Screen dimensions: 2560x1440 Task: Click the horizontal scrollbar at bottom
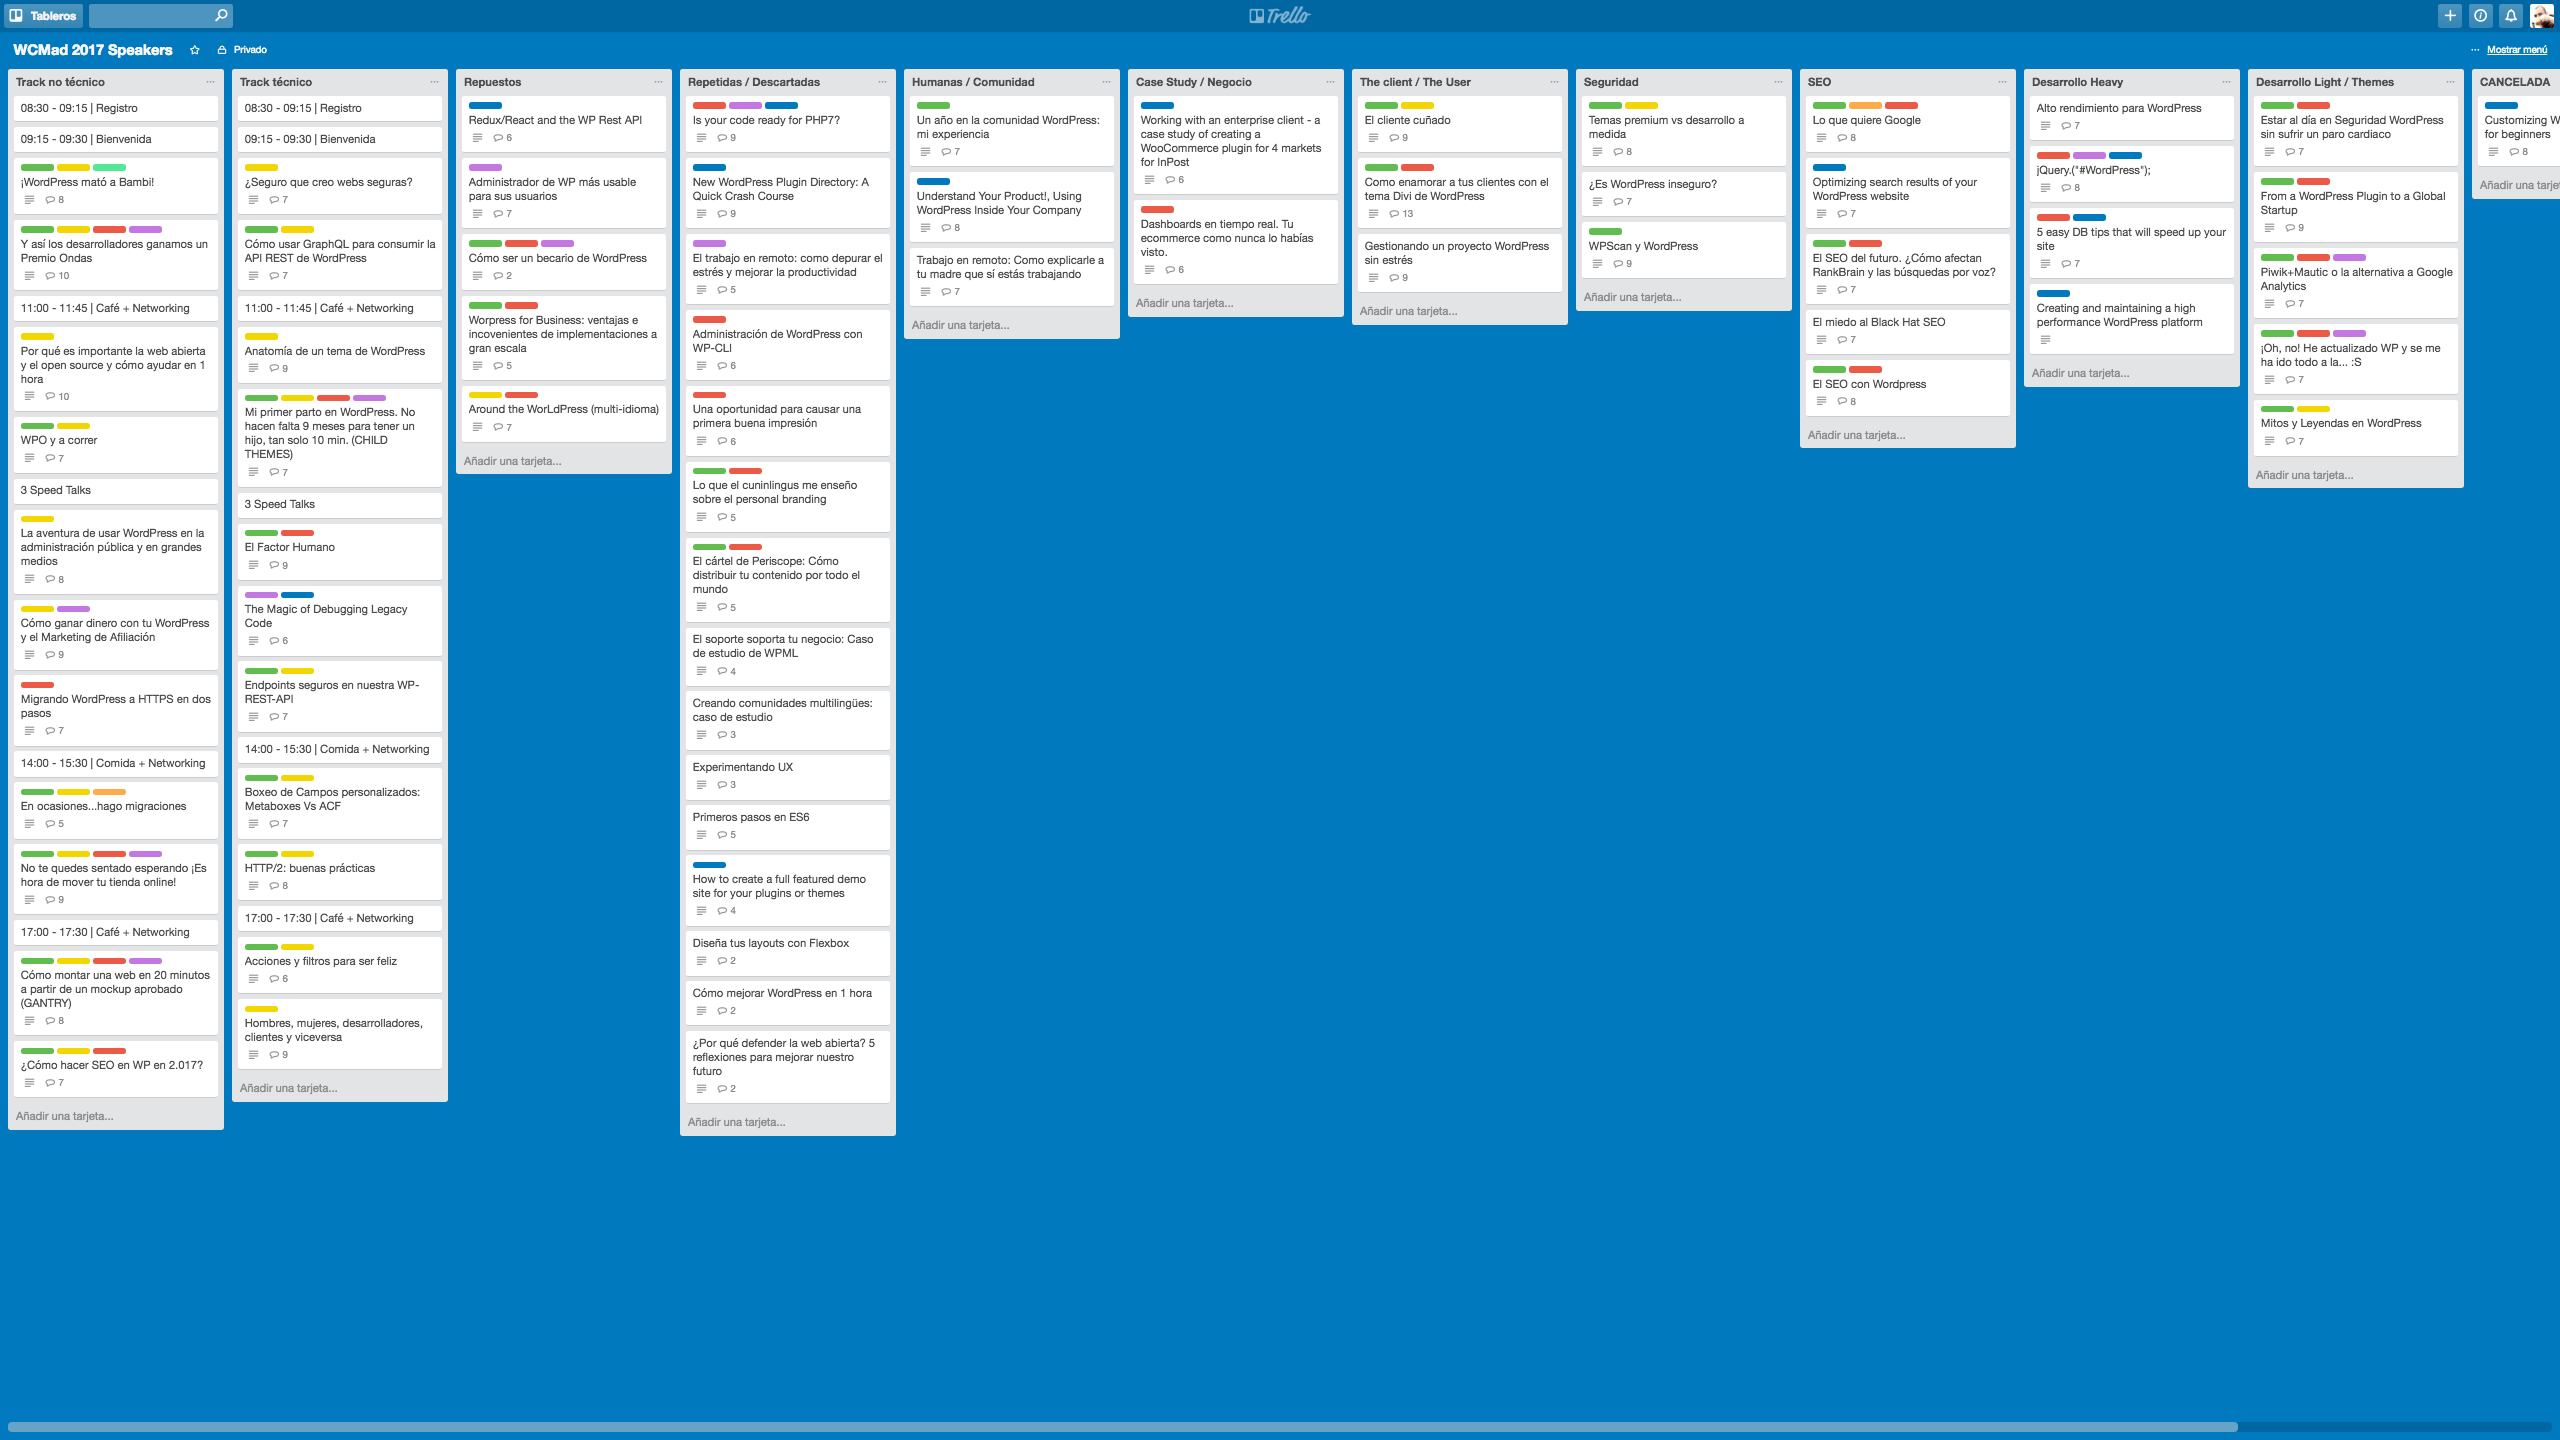1120,1427
